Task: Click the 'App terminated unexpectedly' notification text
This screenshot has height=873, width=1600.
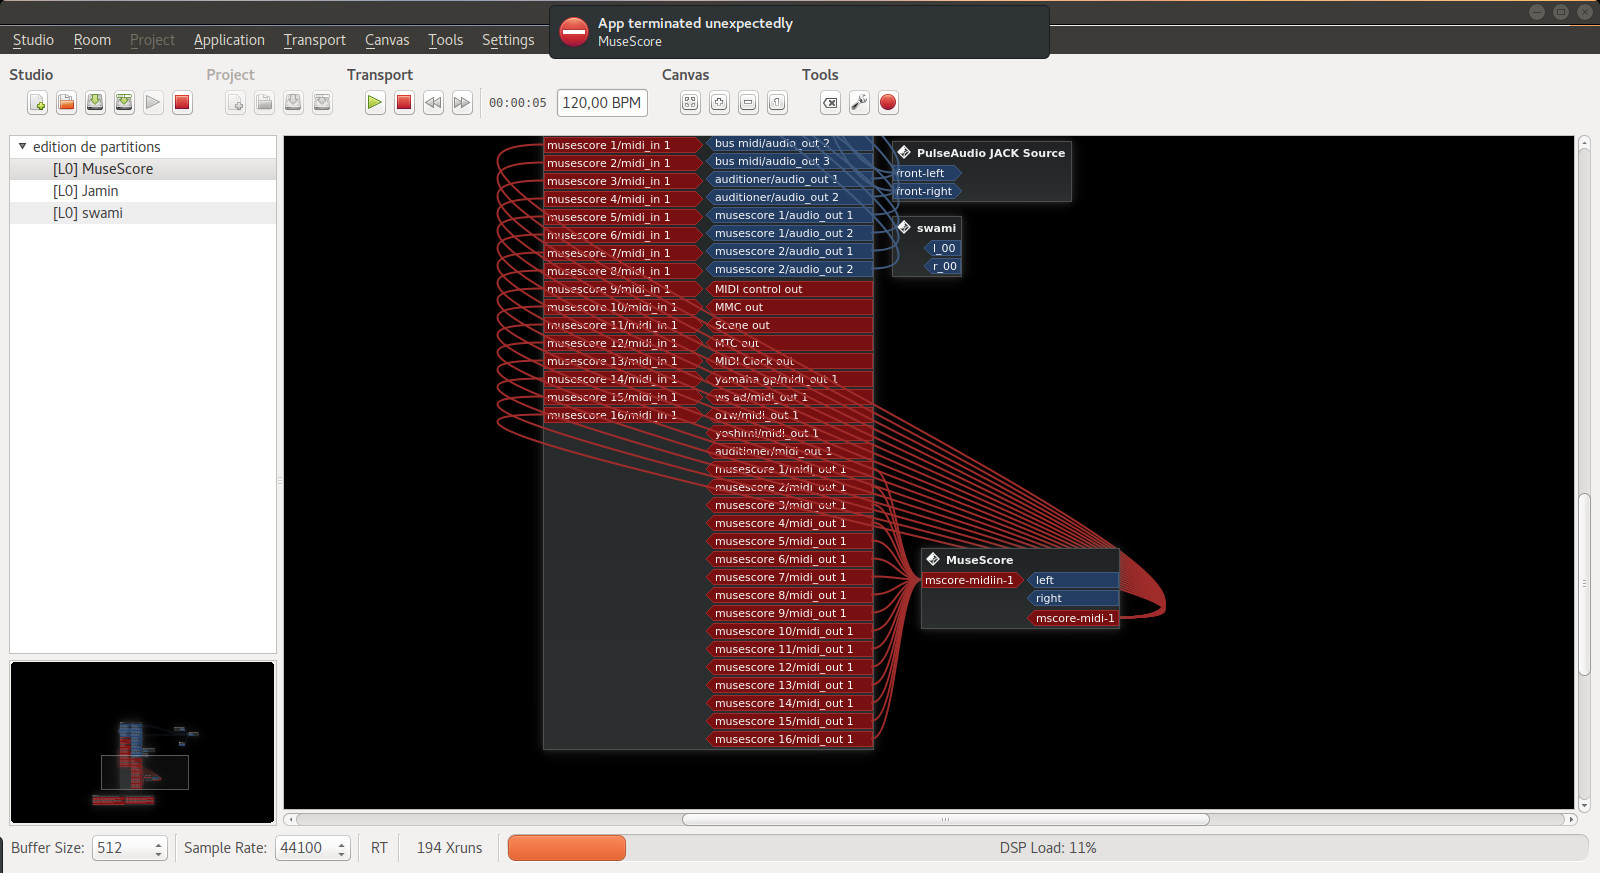Action: point(695,23)
